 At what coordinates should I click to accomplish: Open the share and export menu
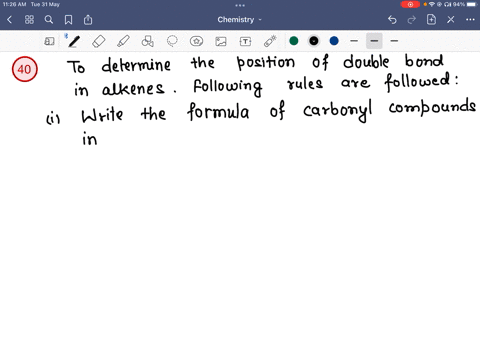click(88, 20)
